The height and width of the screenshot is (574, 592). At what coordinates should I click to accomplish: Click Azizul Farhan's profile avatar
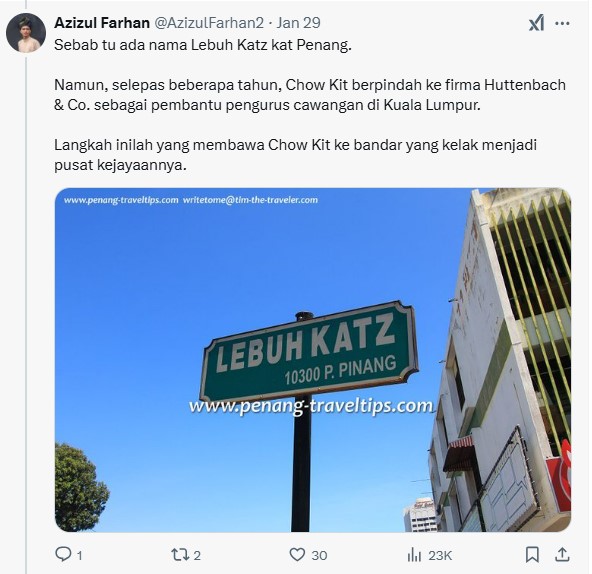pos(26,33)
